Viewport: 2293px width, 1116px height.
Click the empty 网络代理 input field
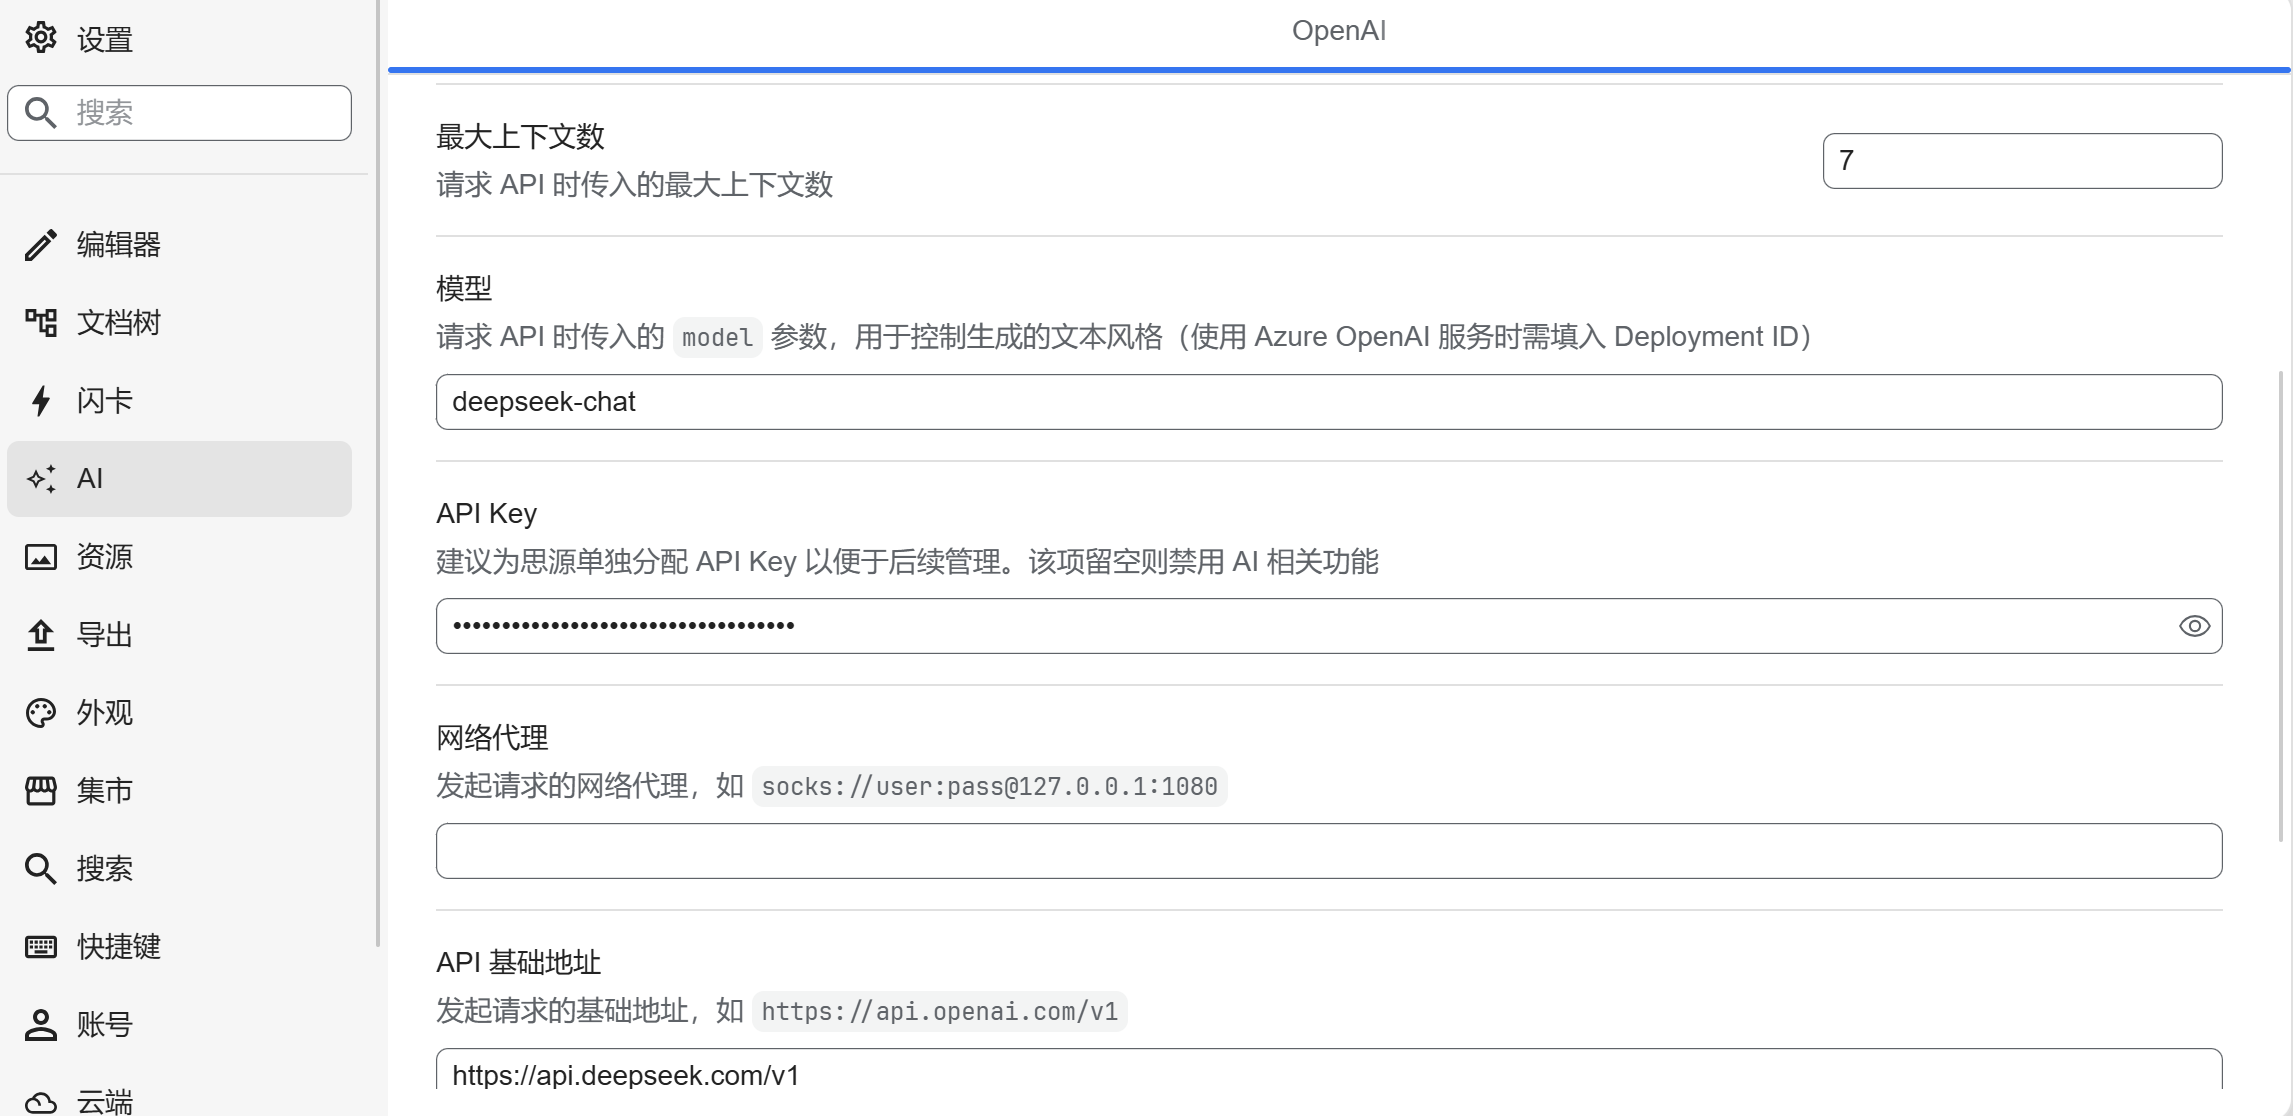[1328, 851]
